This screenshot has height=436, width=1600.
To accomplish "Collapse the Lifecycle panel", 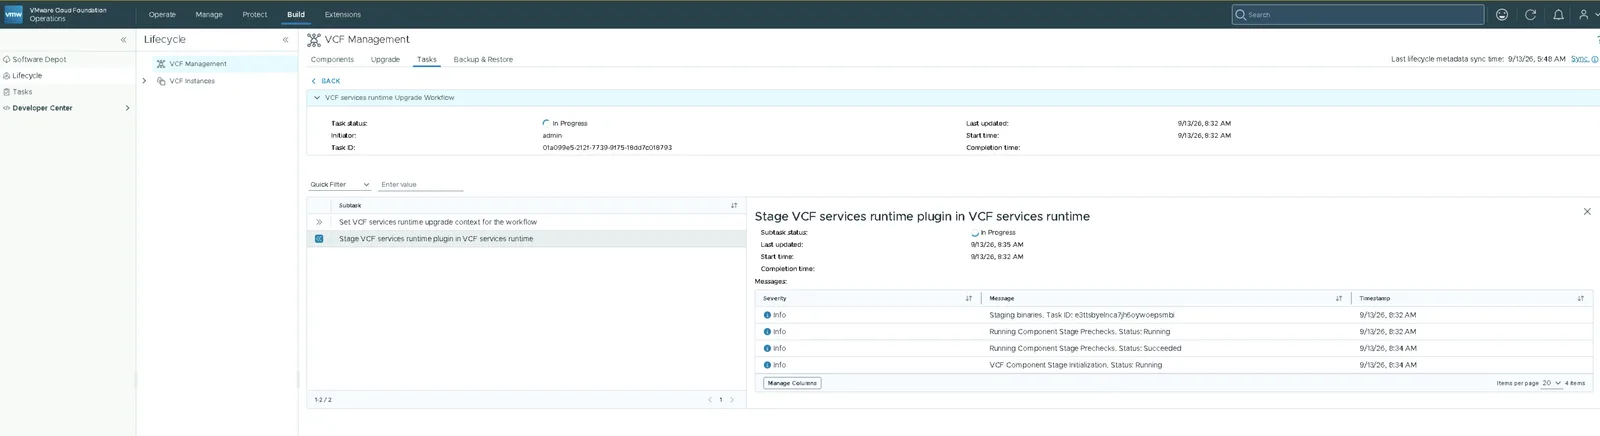I will 285,40.
